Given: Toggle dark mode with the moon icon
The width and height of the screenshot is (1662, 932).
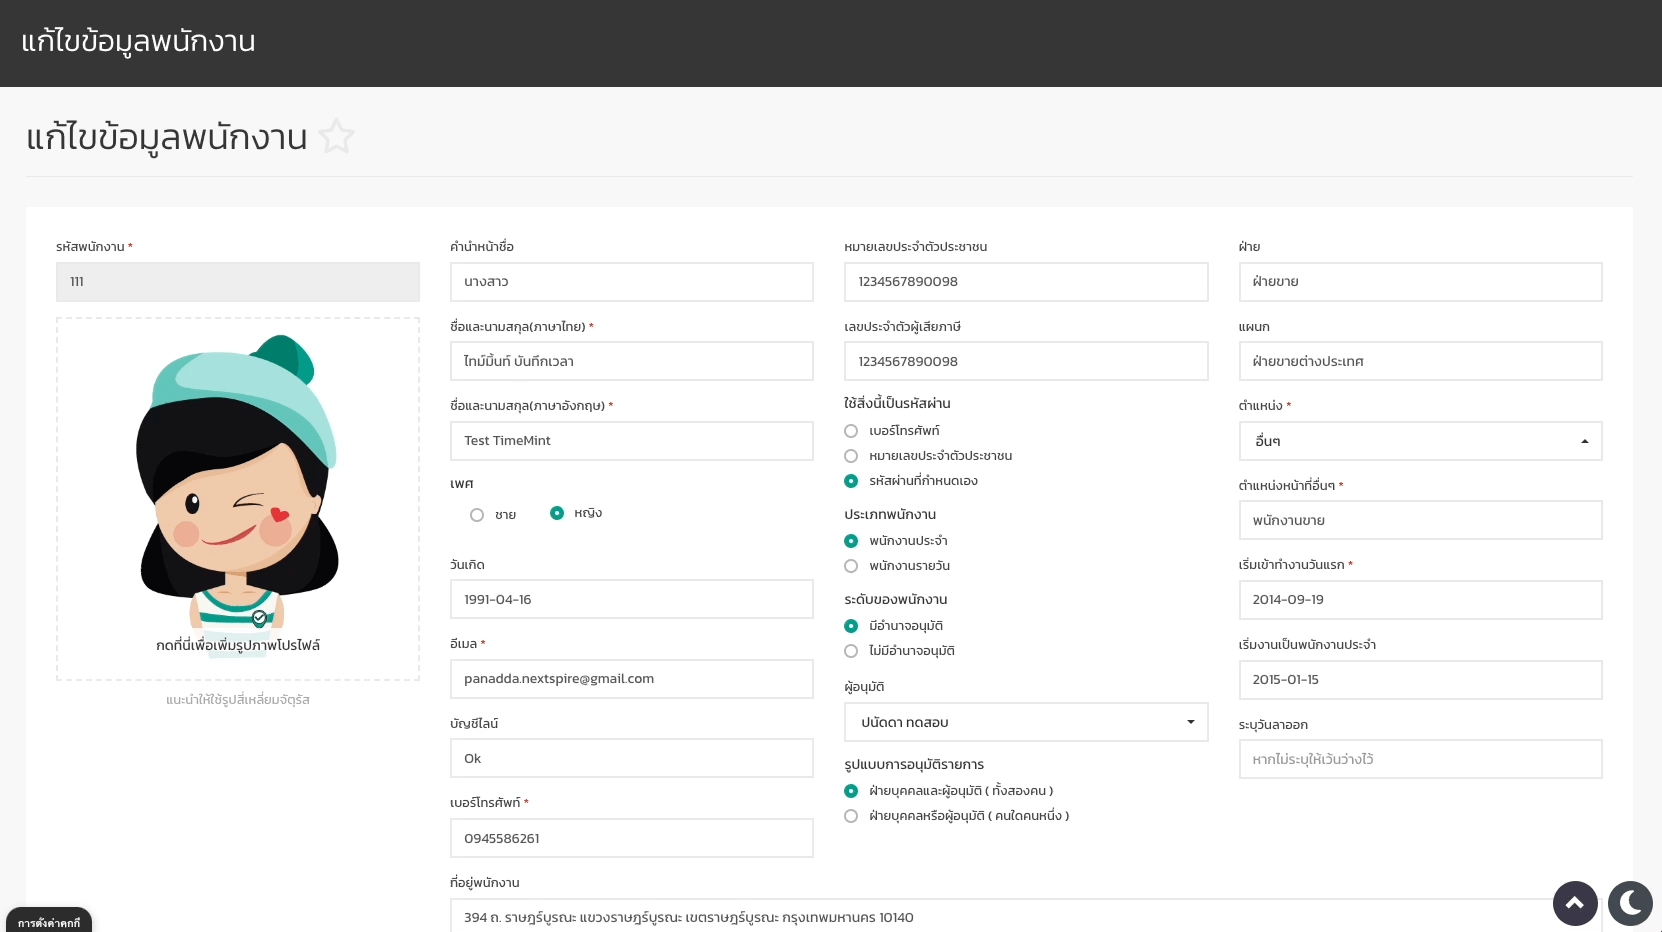Looking at the screenshot, I should [1630, 903].
